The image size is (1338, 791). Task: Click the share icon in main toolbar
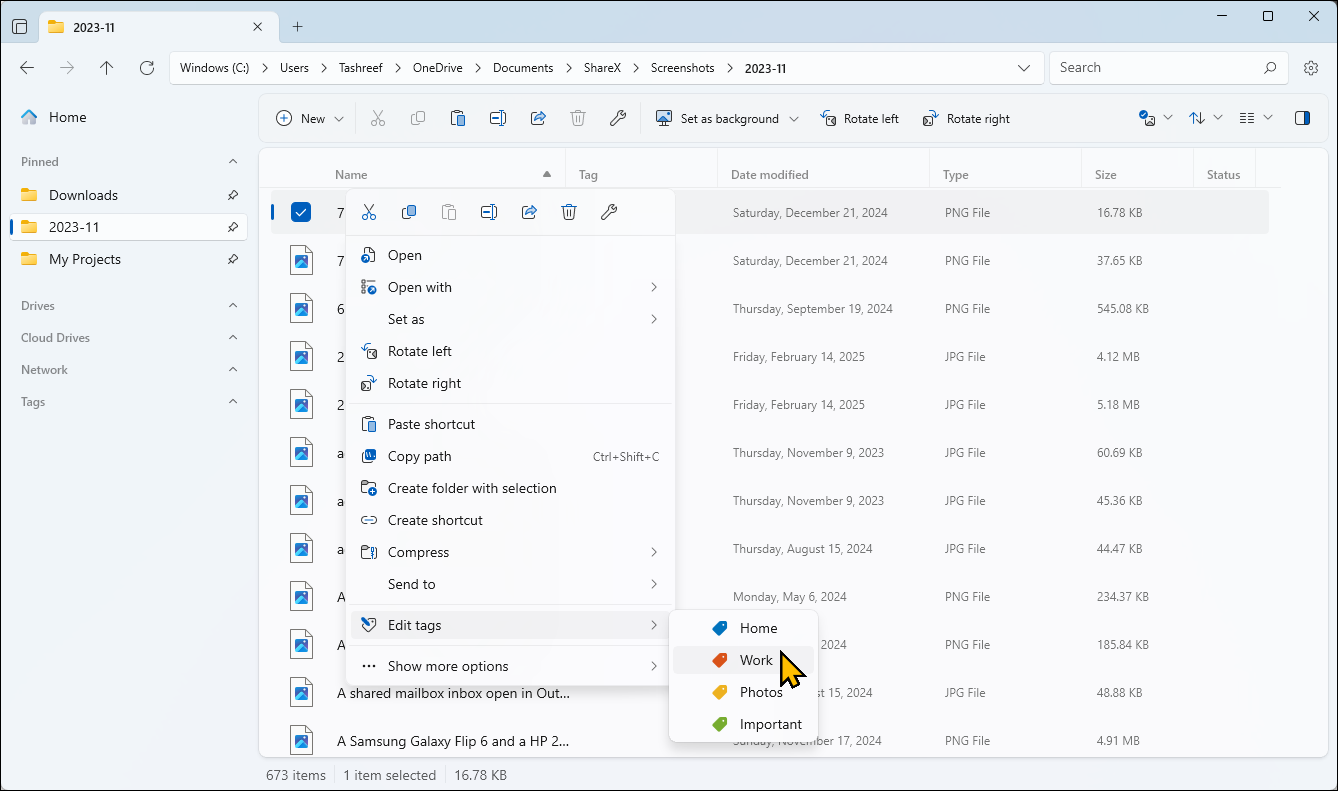pyautogui.click(x=538, y=118)
